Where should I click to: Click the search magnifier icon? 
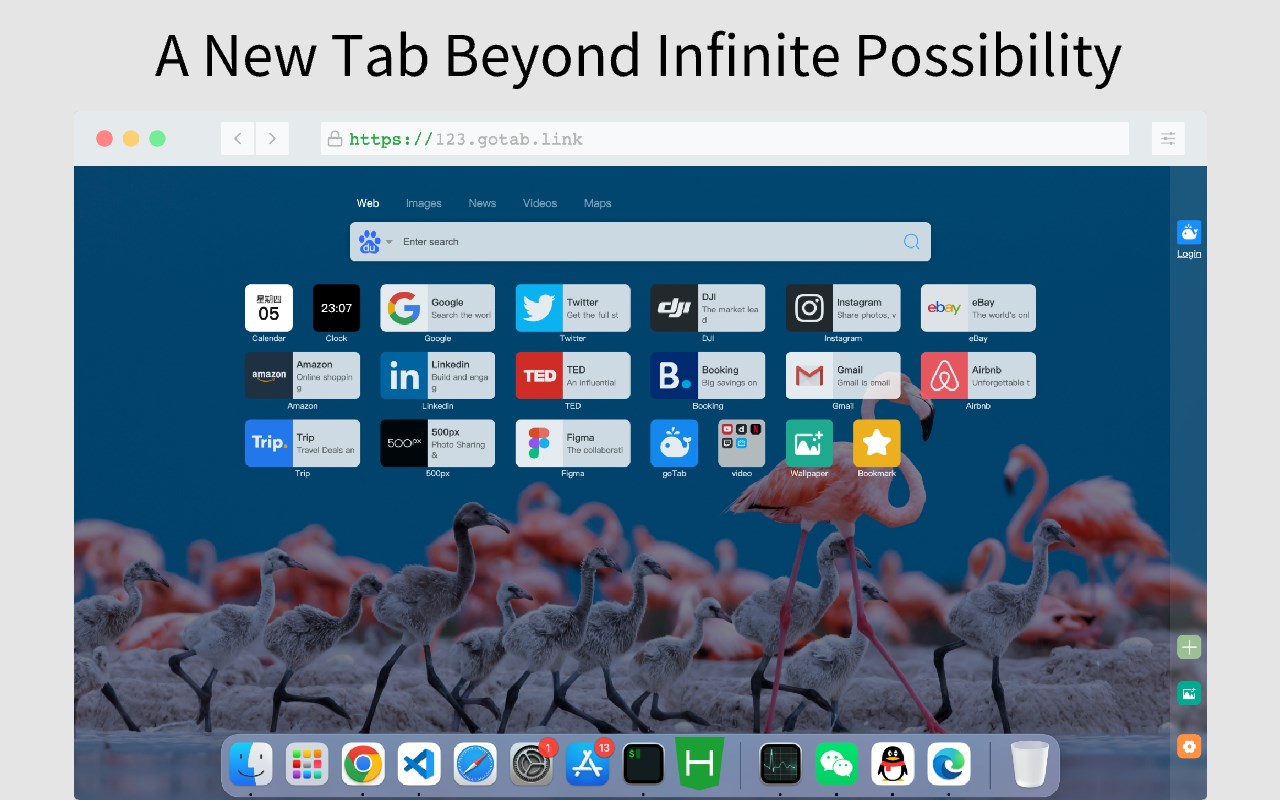point(911,241)
